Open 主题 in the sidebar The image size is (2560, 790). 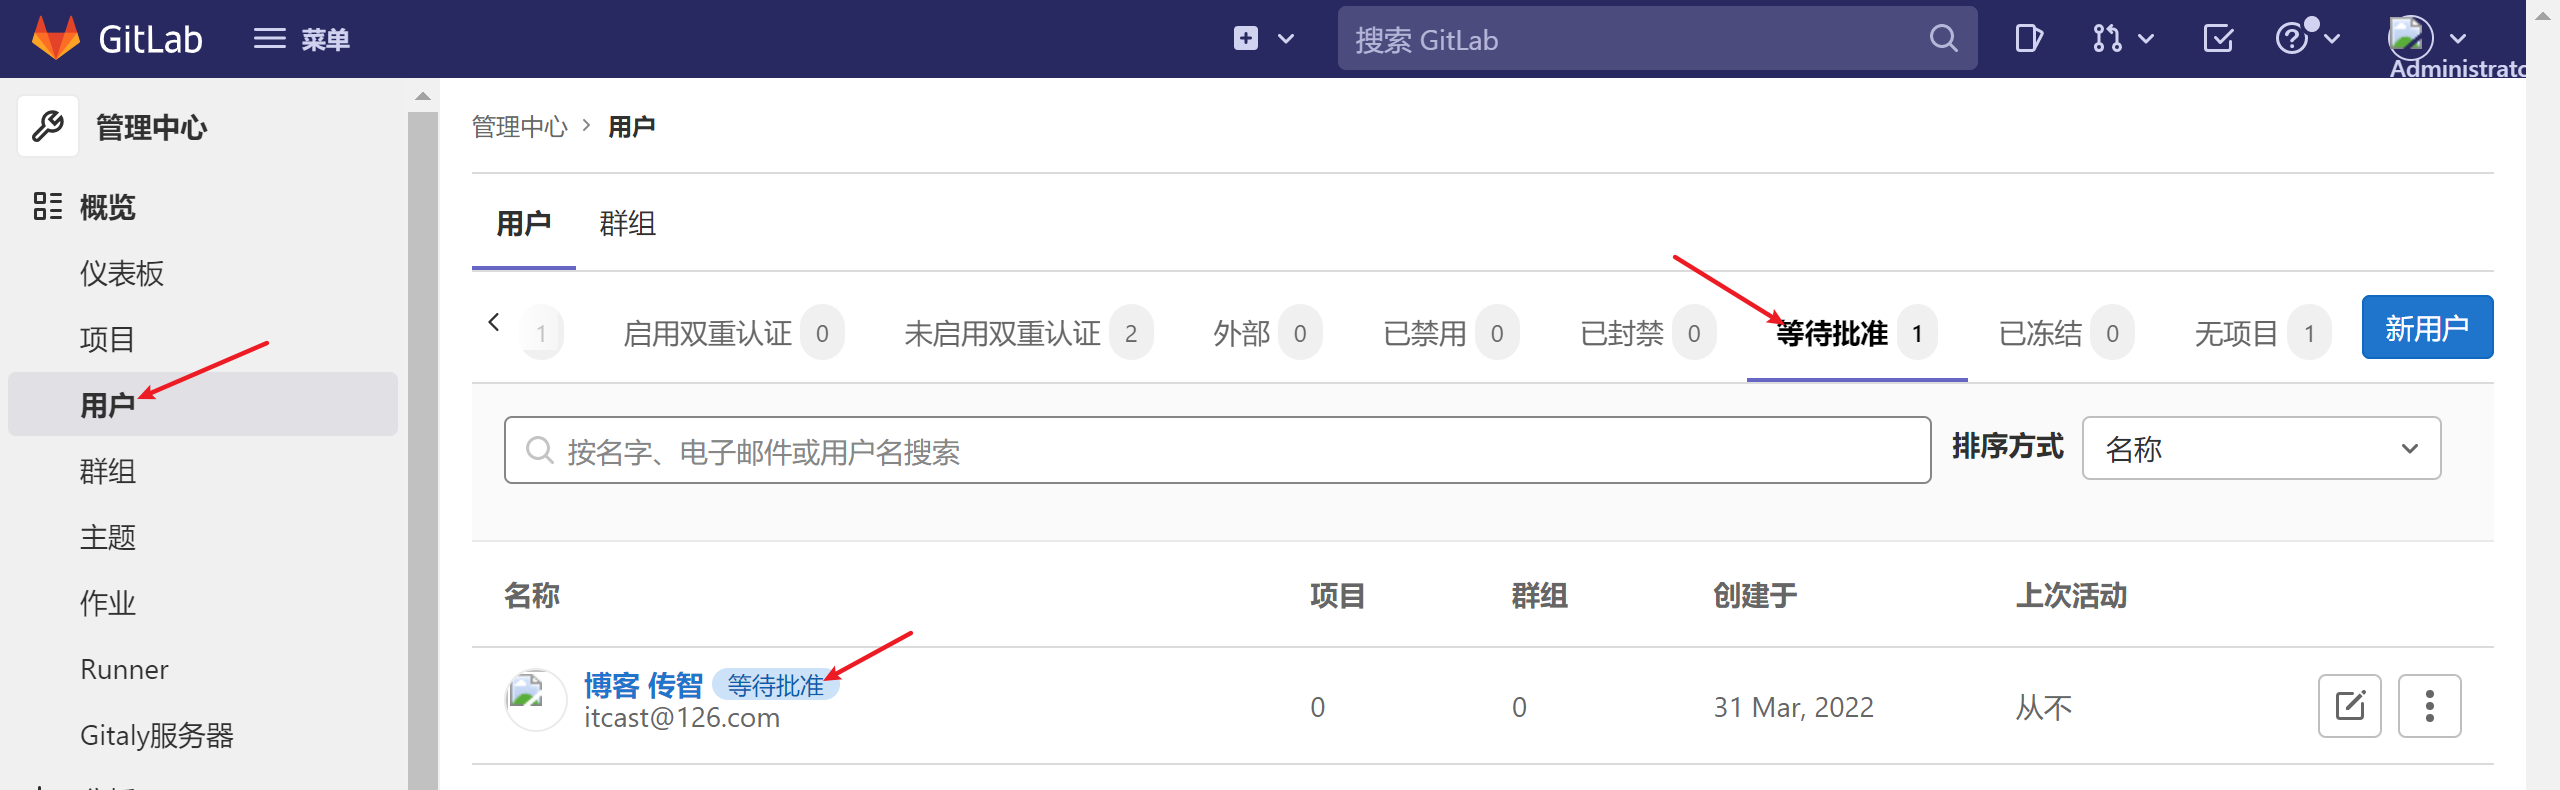coord(107,537)
